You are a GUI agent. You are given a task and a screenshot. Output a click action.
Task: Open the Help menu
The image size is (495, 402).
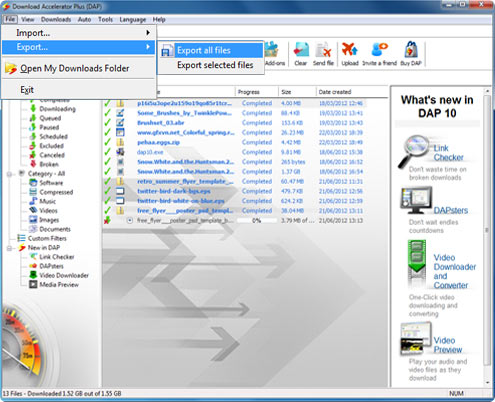point(159,20)
